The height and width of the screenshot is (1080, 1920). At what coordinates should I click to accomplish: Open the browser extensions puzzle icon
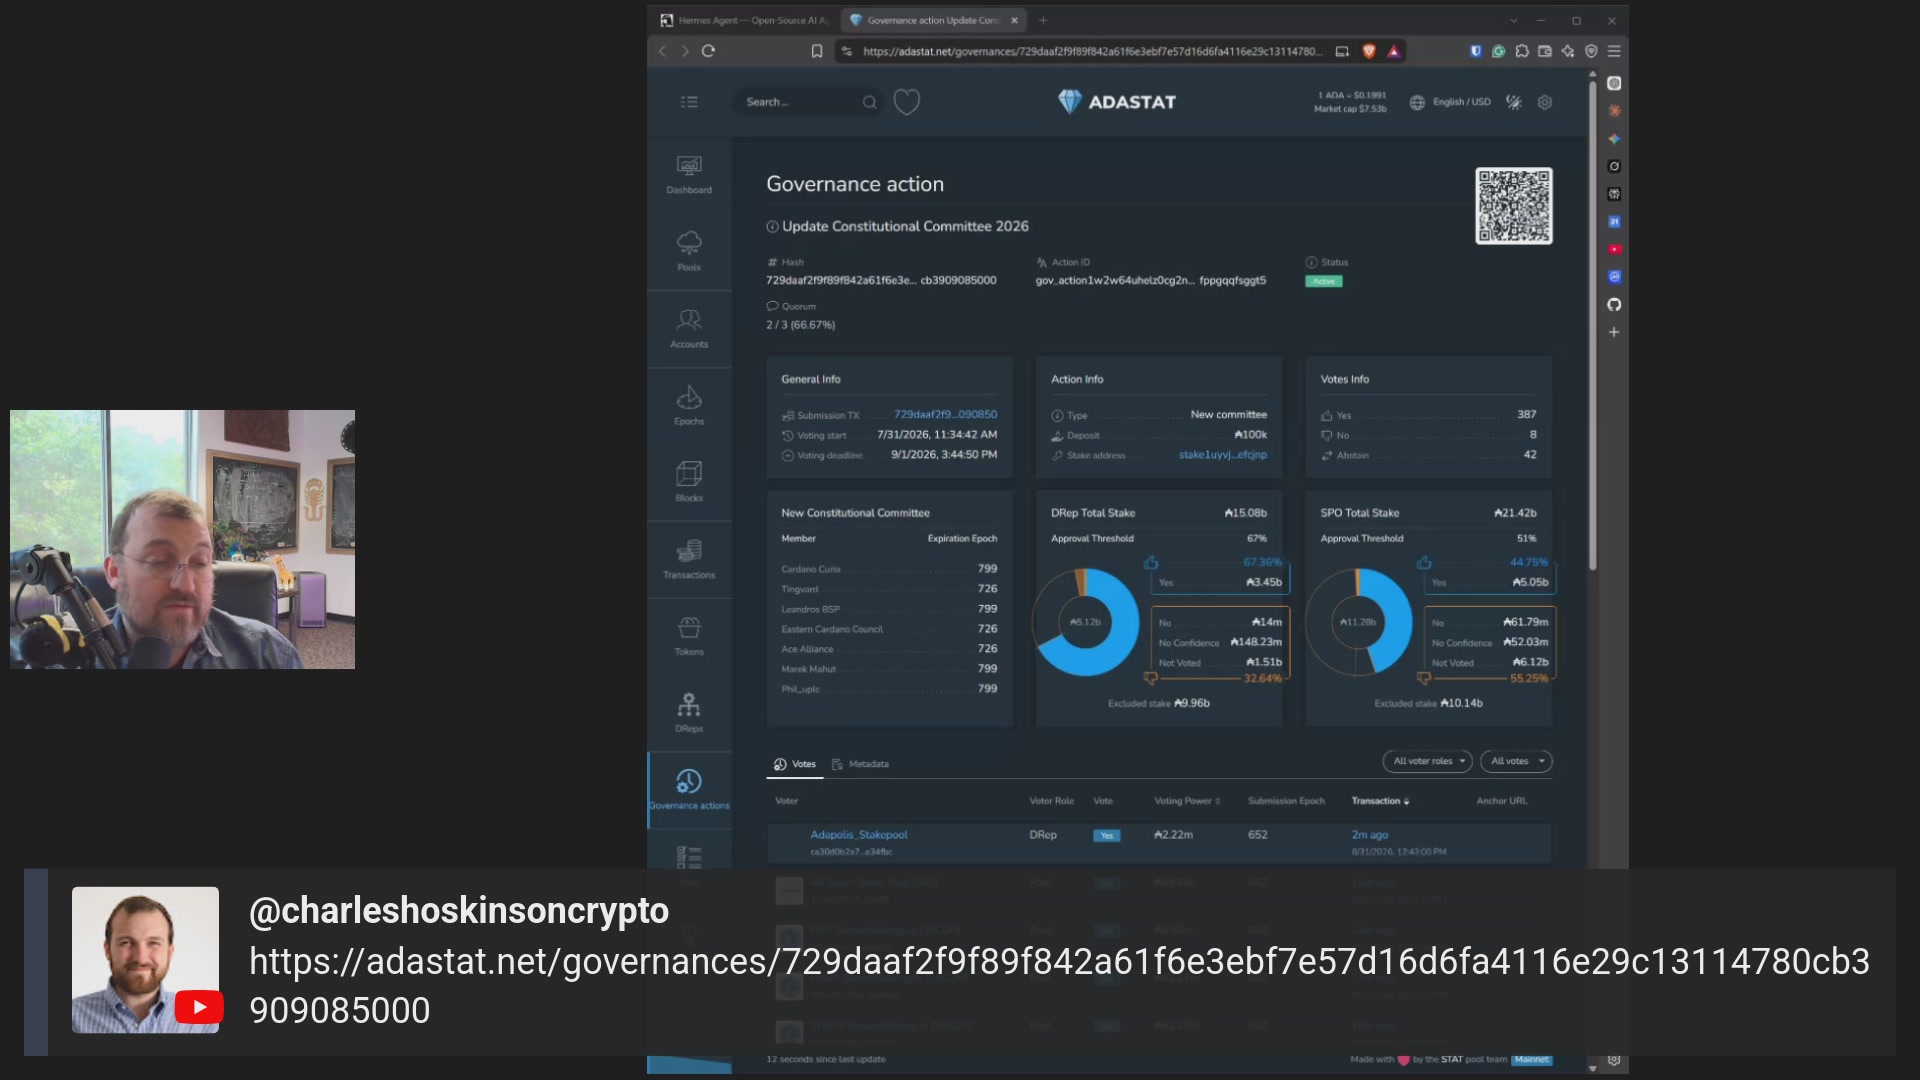tap(1522, 51)
